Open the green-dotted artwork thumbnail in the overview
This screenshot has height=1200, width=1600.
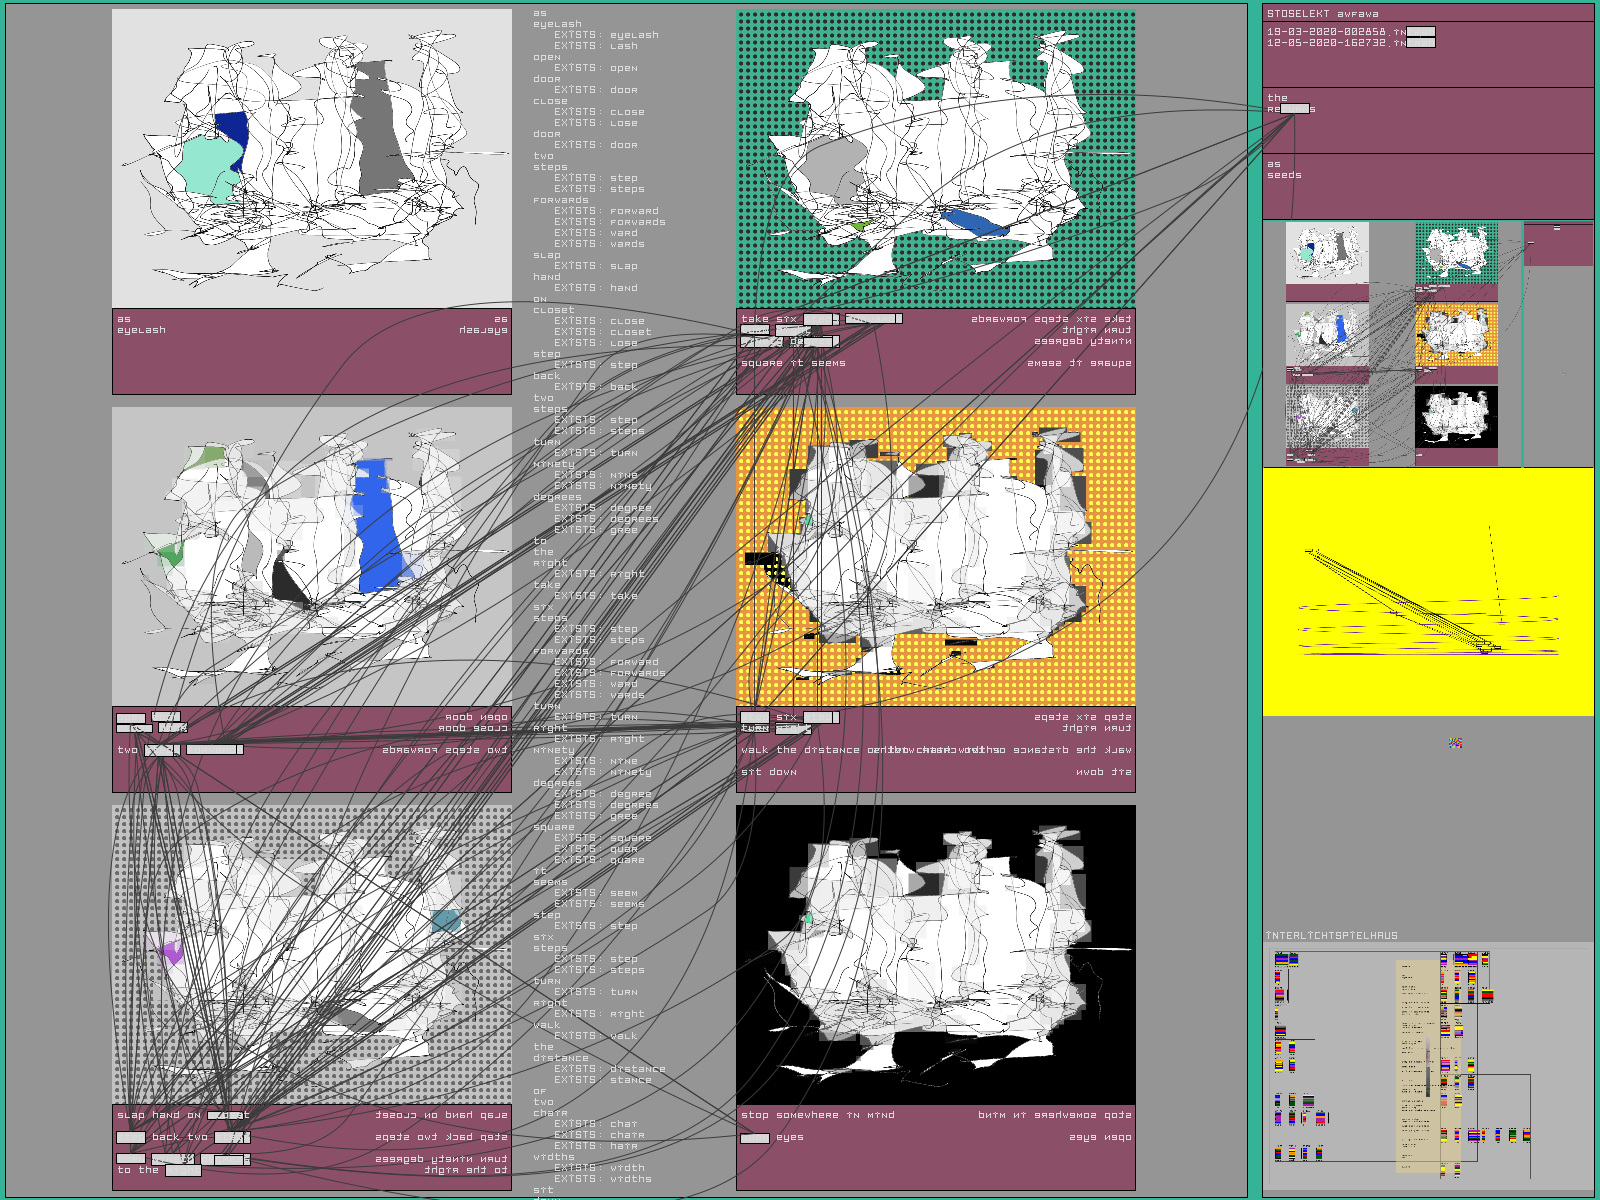point(1456,253)
